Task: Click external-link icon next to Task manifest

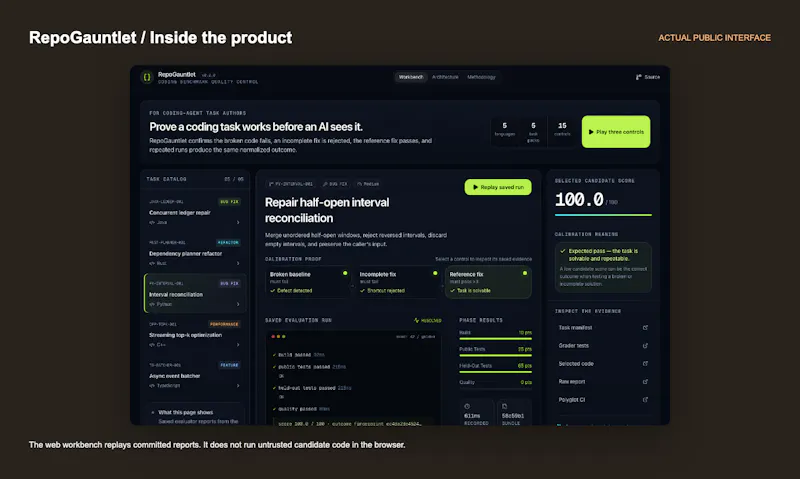Action: [x=645, y=327]
